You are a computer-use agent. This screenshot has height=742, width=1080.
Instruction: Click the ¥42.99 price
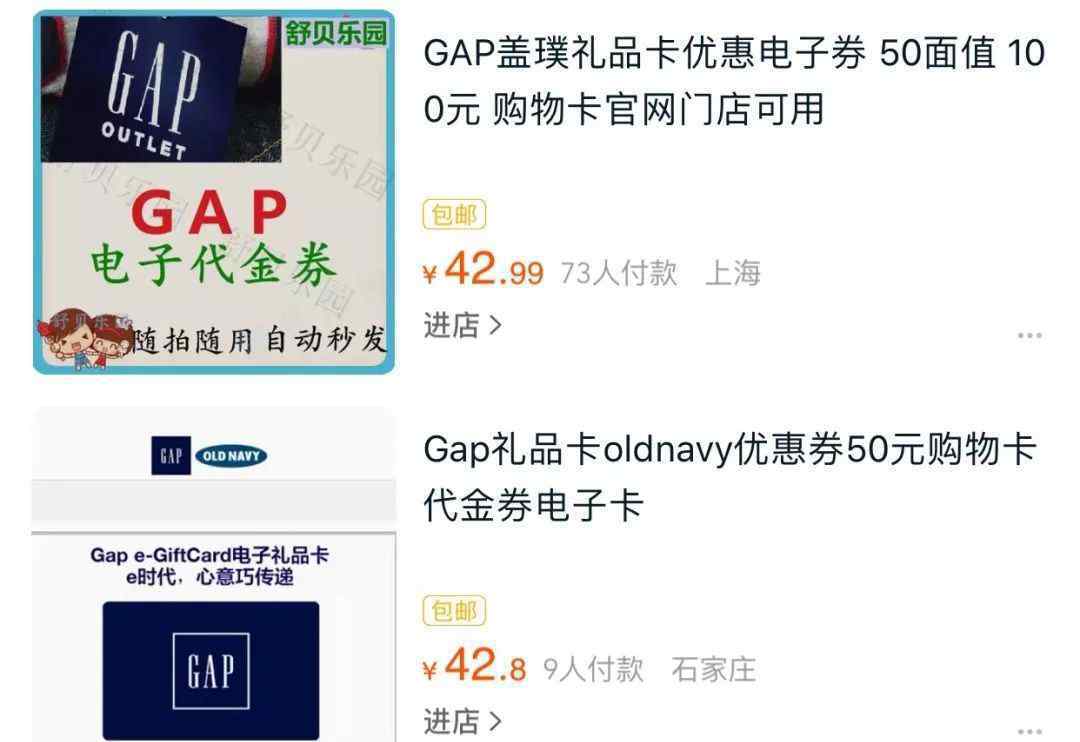[x=483, y=269]
